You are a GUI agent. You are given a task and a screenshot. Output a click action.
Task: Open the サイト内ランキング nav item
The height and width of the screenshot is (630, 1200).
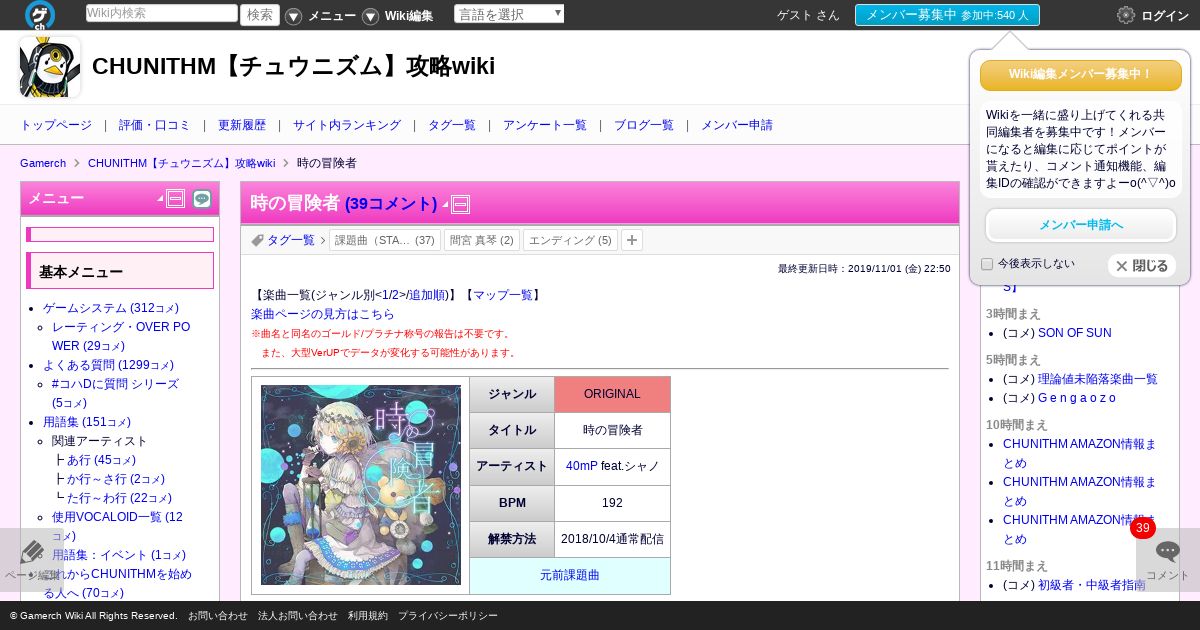[347, 125]
